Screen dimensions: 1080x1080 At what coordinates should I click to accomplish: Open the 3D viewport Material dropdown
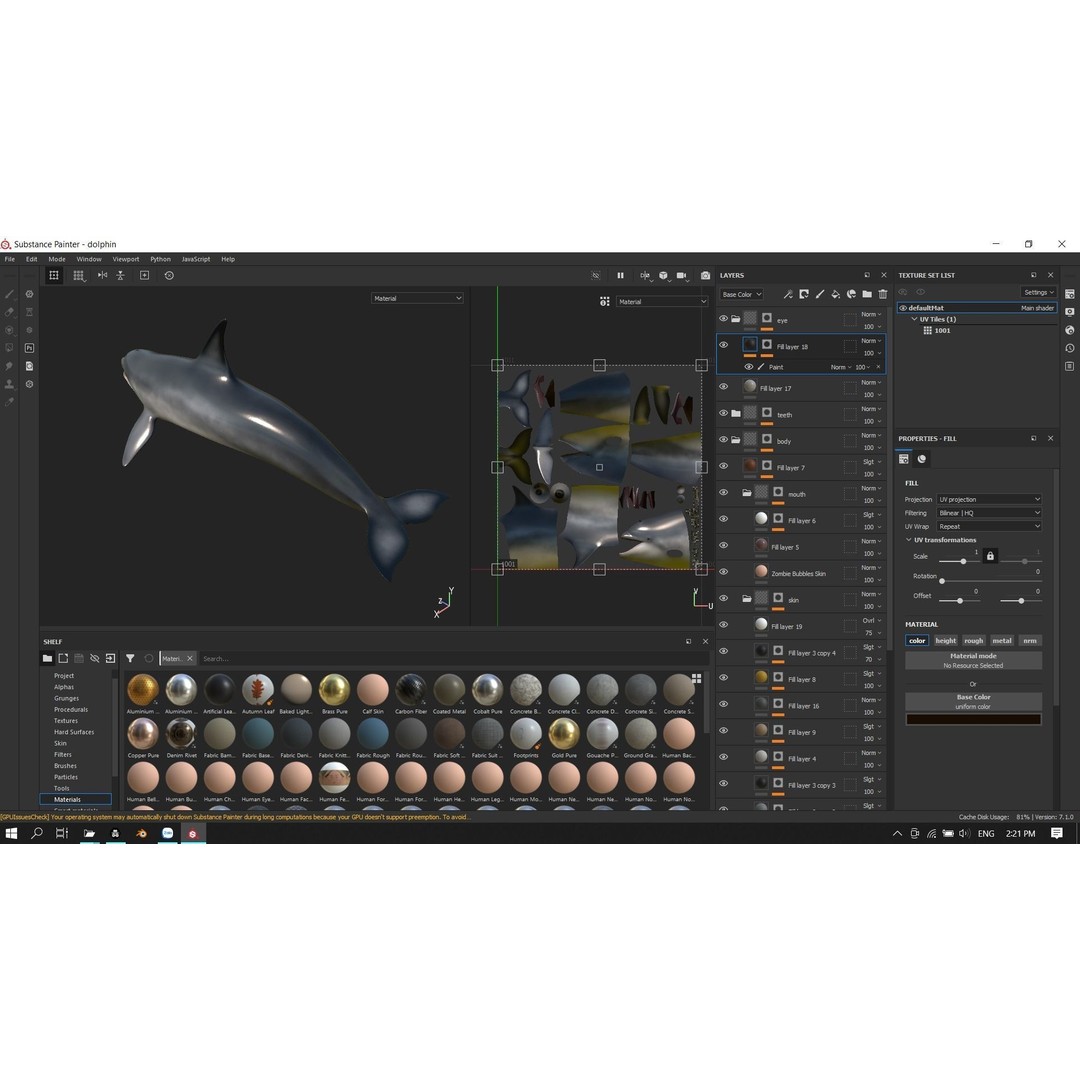417,298
